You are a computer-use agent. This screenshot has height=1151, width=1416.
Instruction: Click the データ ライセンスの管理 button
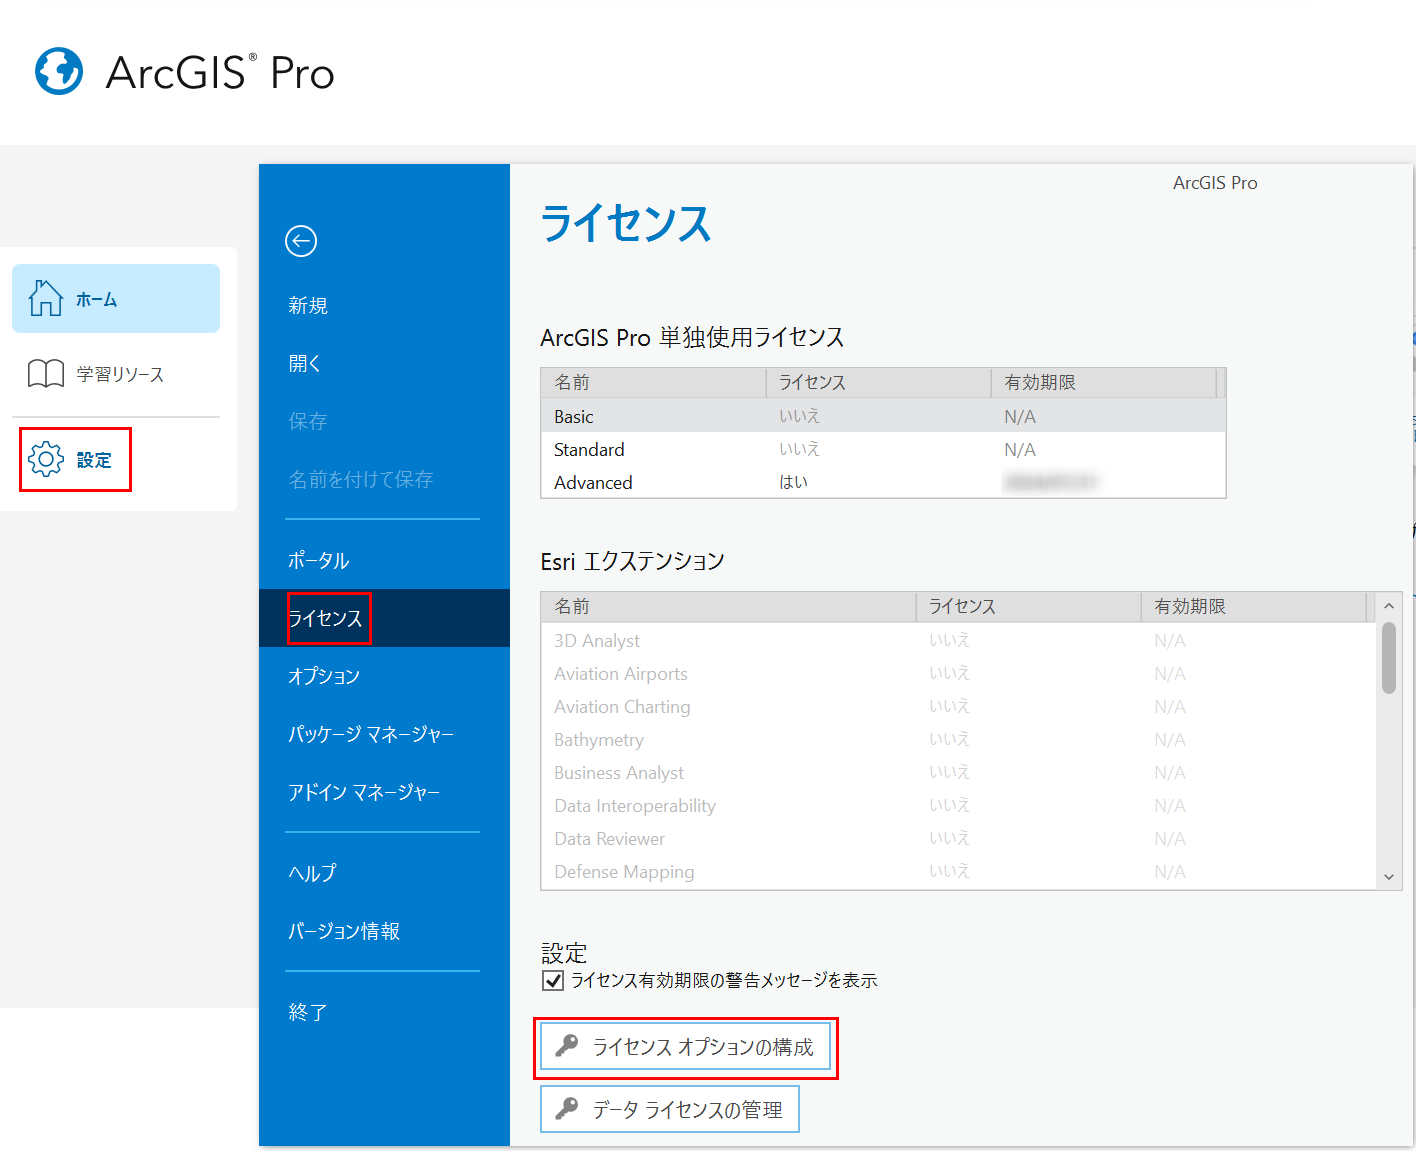pyautogui.click(x=670, y=1109)
